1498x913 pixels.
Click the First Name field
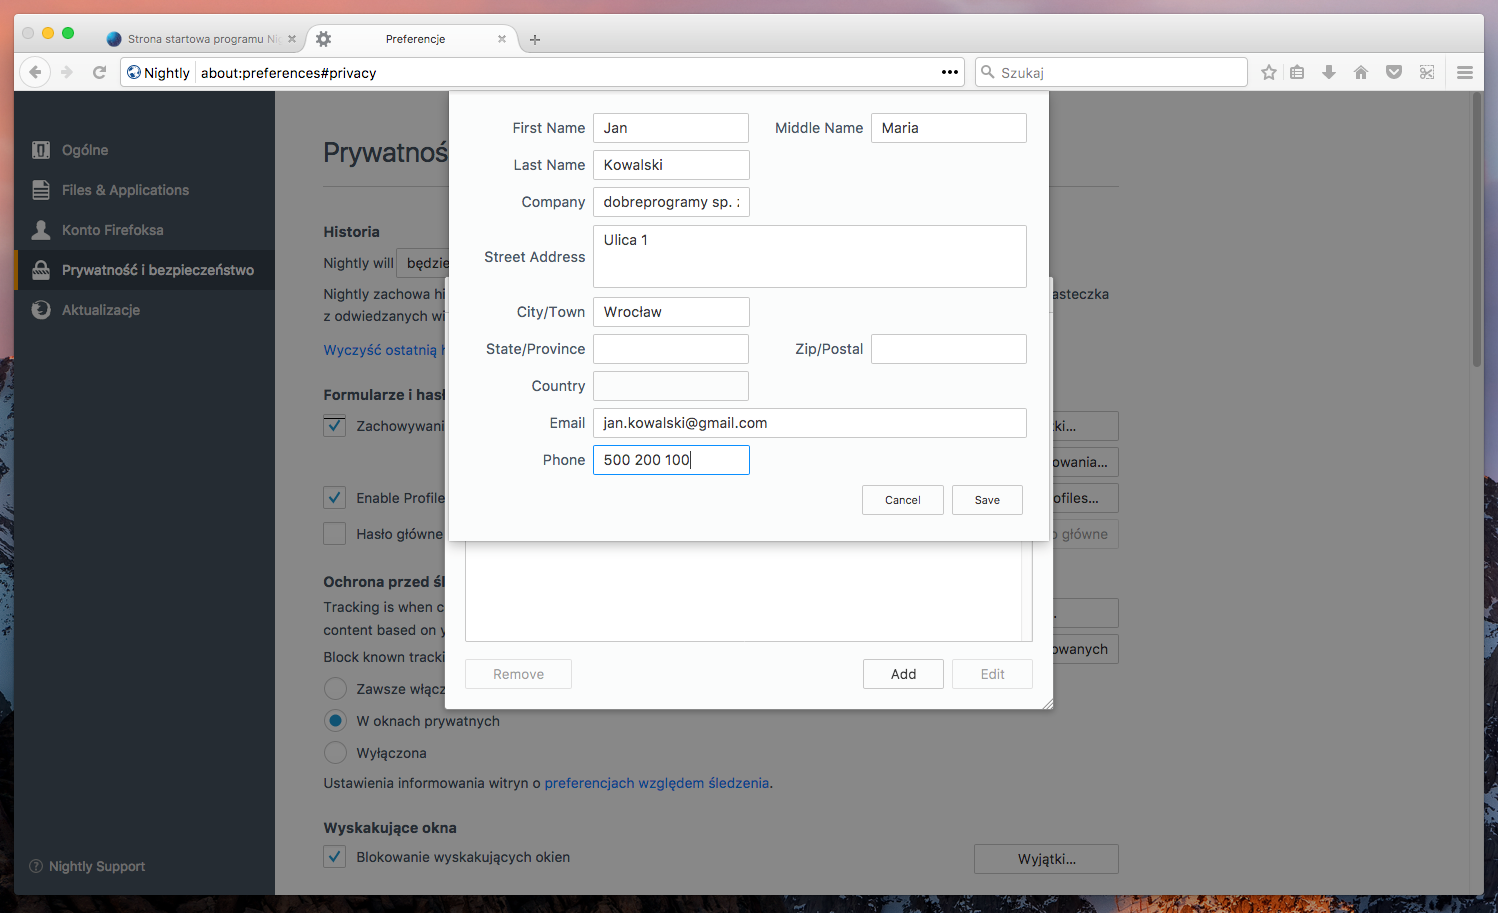(671, 128)
